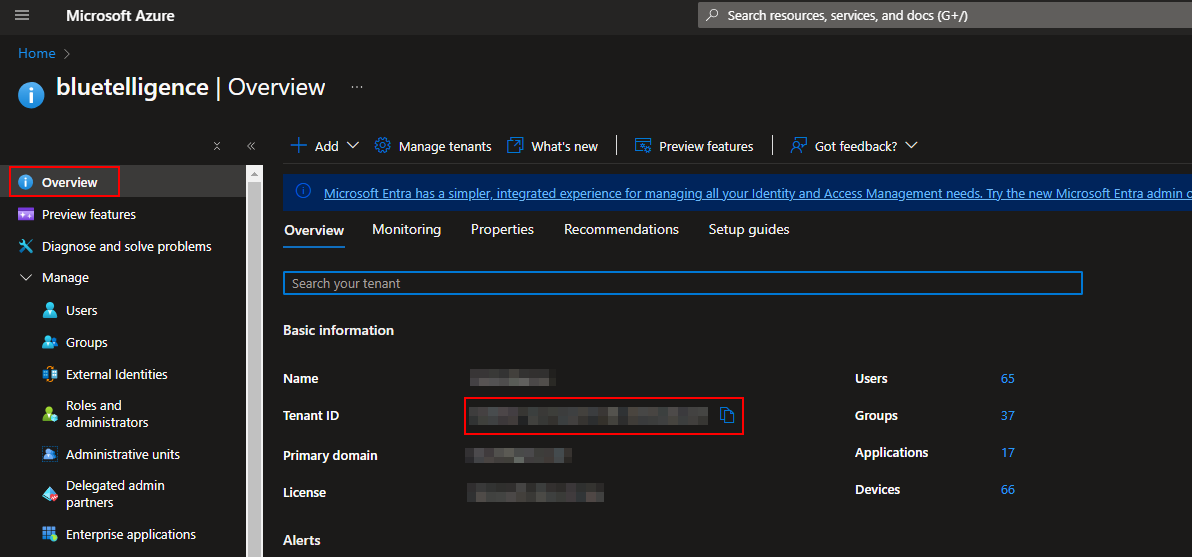Copy the Tenant ID to clipboard
The image size is (1192, 557).
click(x=727, y=415)
